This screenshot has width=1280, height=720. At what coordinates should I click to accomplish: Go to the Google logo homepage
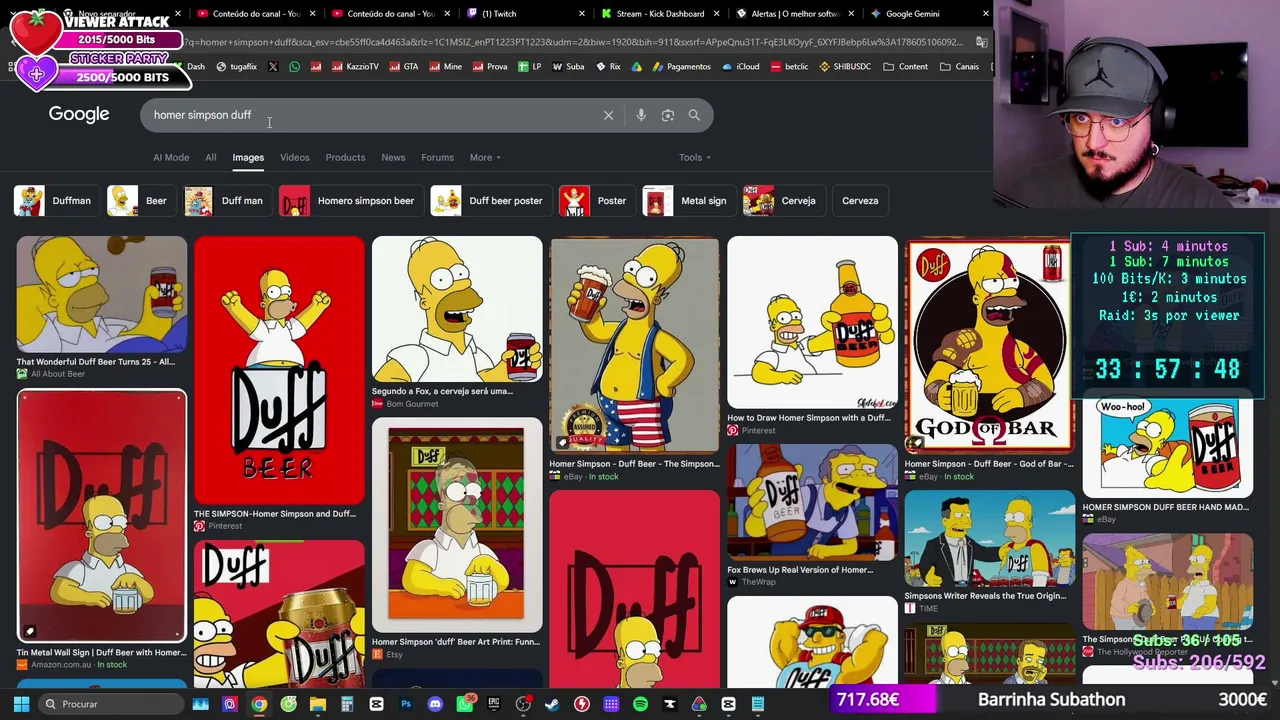(x=79, y=114)
